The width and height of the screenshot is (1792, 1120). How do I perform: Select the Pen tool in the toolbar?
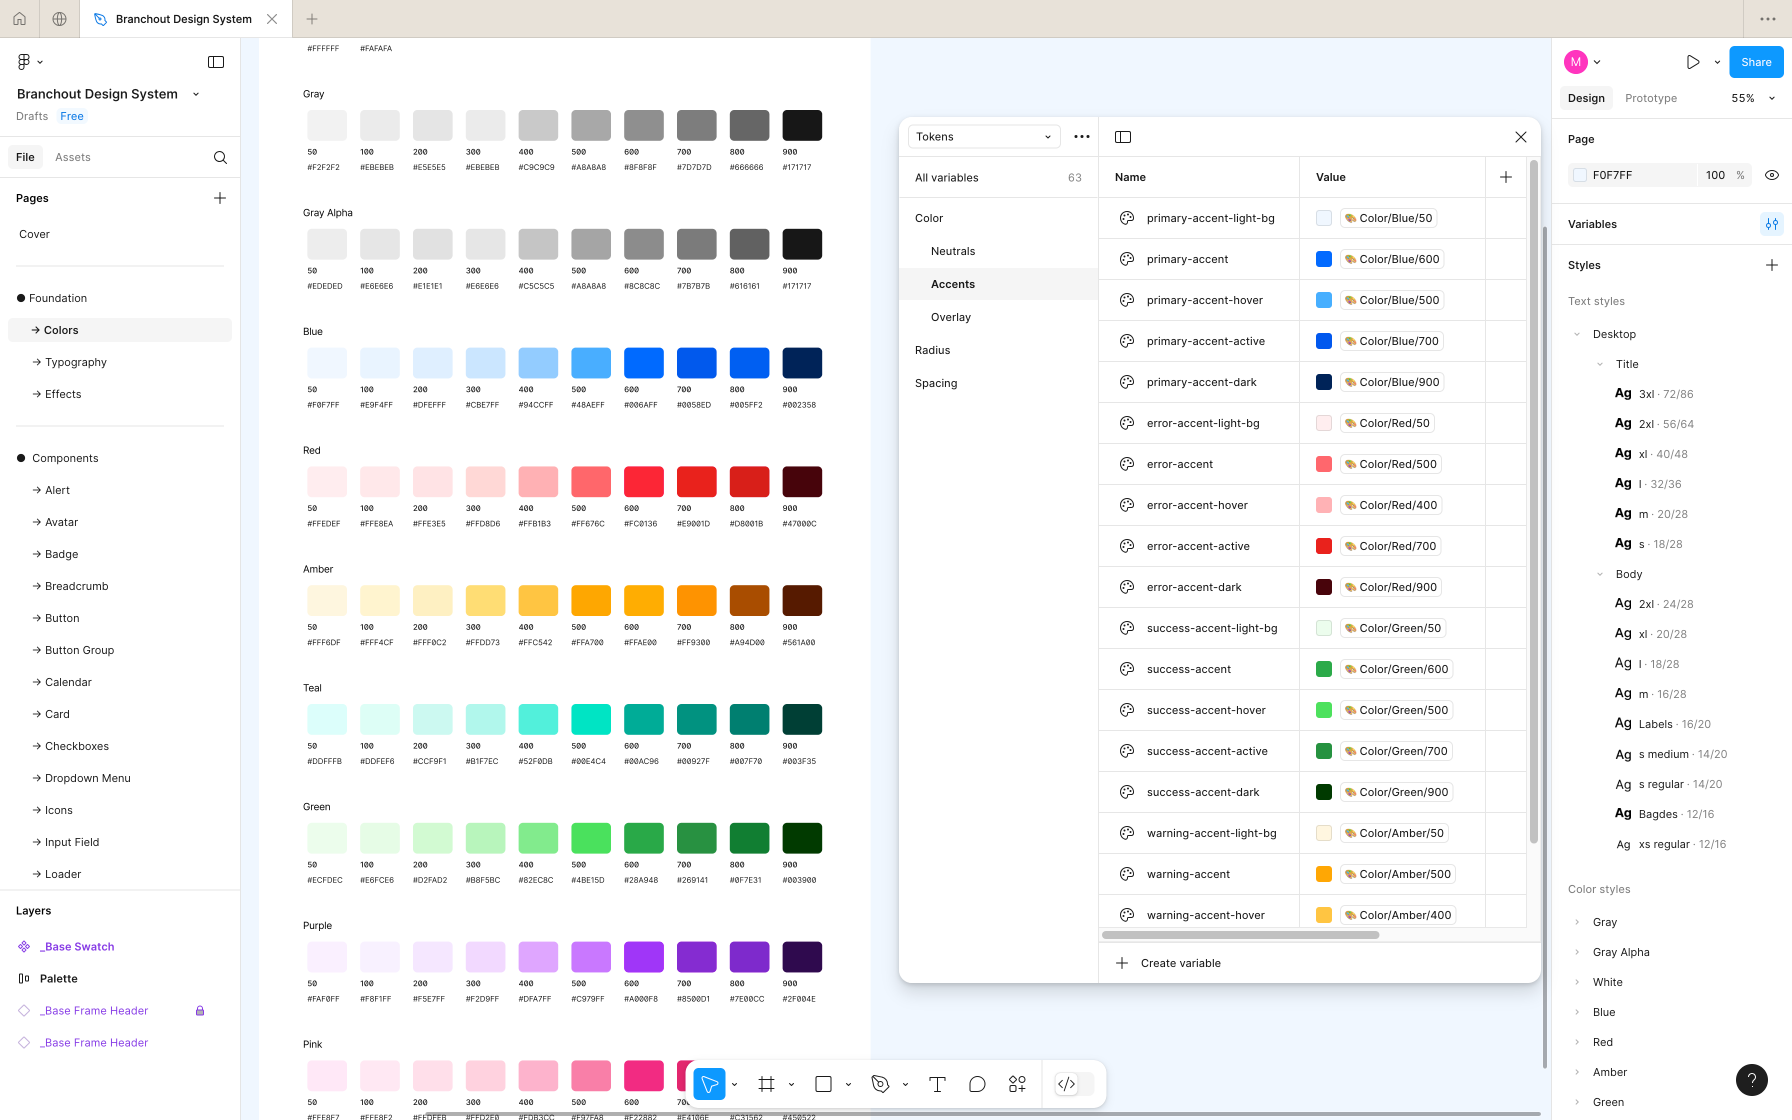[x=881, y=1084]
